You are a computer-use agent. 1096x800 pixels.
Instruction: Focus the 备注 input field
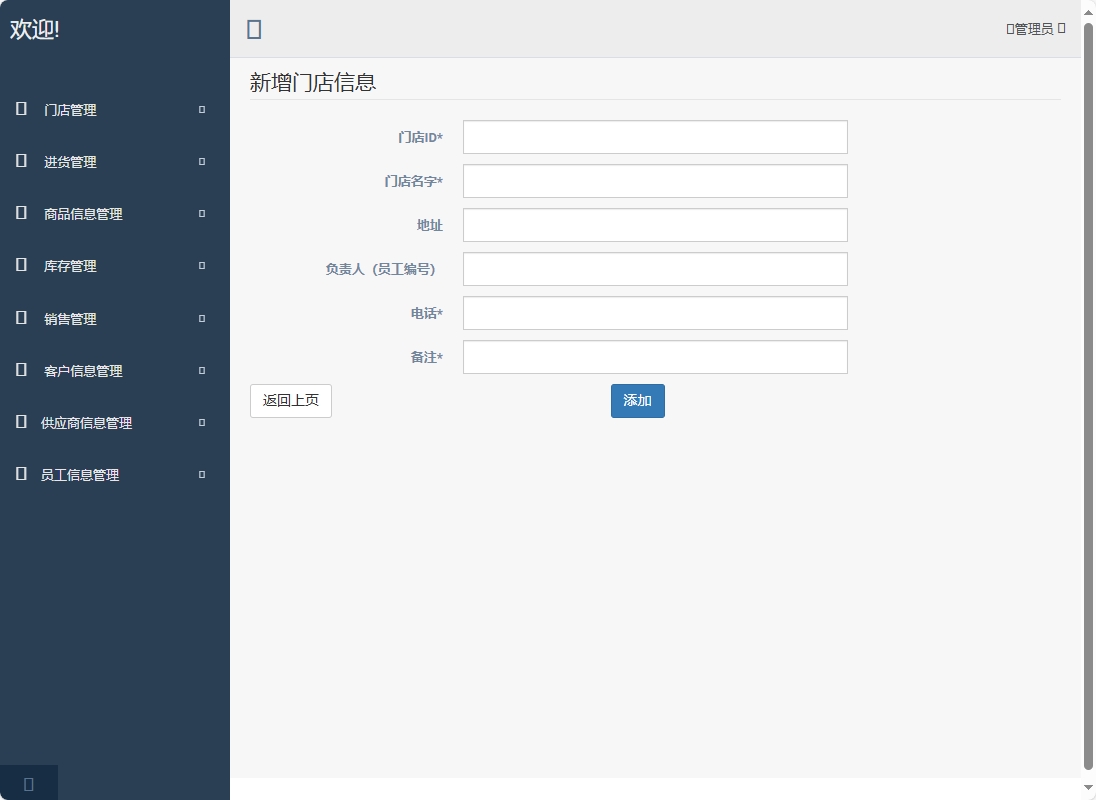655,357
